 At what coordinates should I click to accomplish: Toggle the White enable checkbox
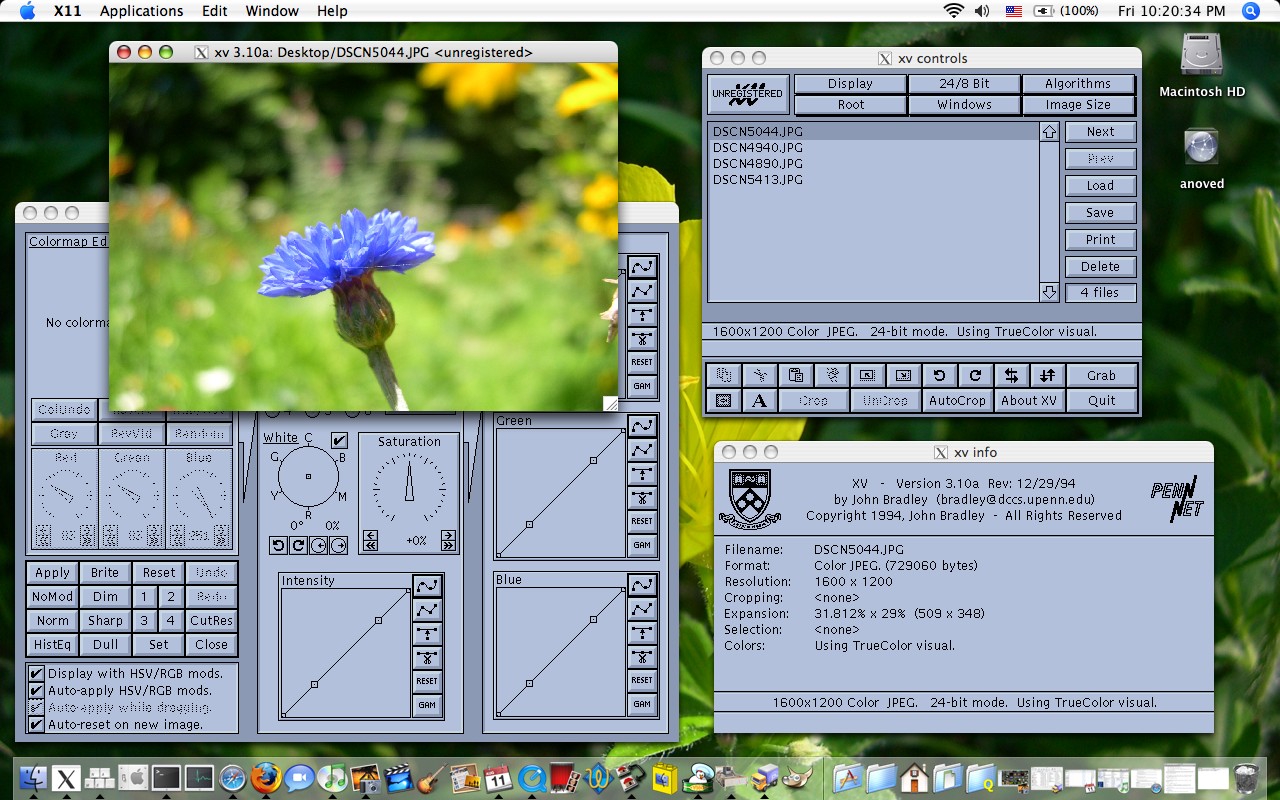339,440
